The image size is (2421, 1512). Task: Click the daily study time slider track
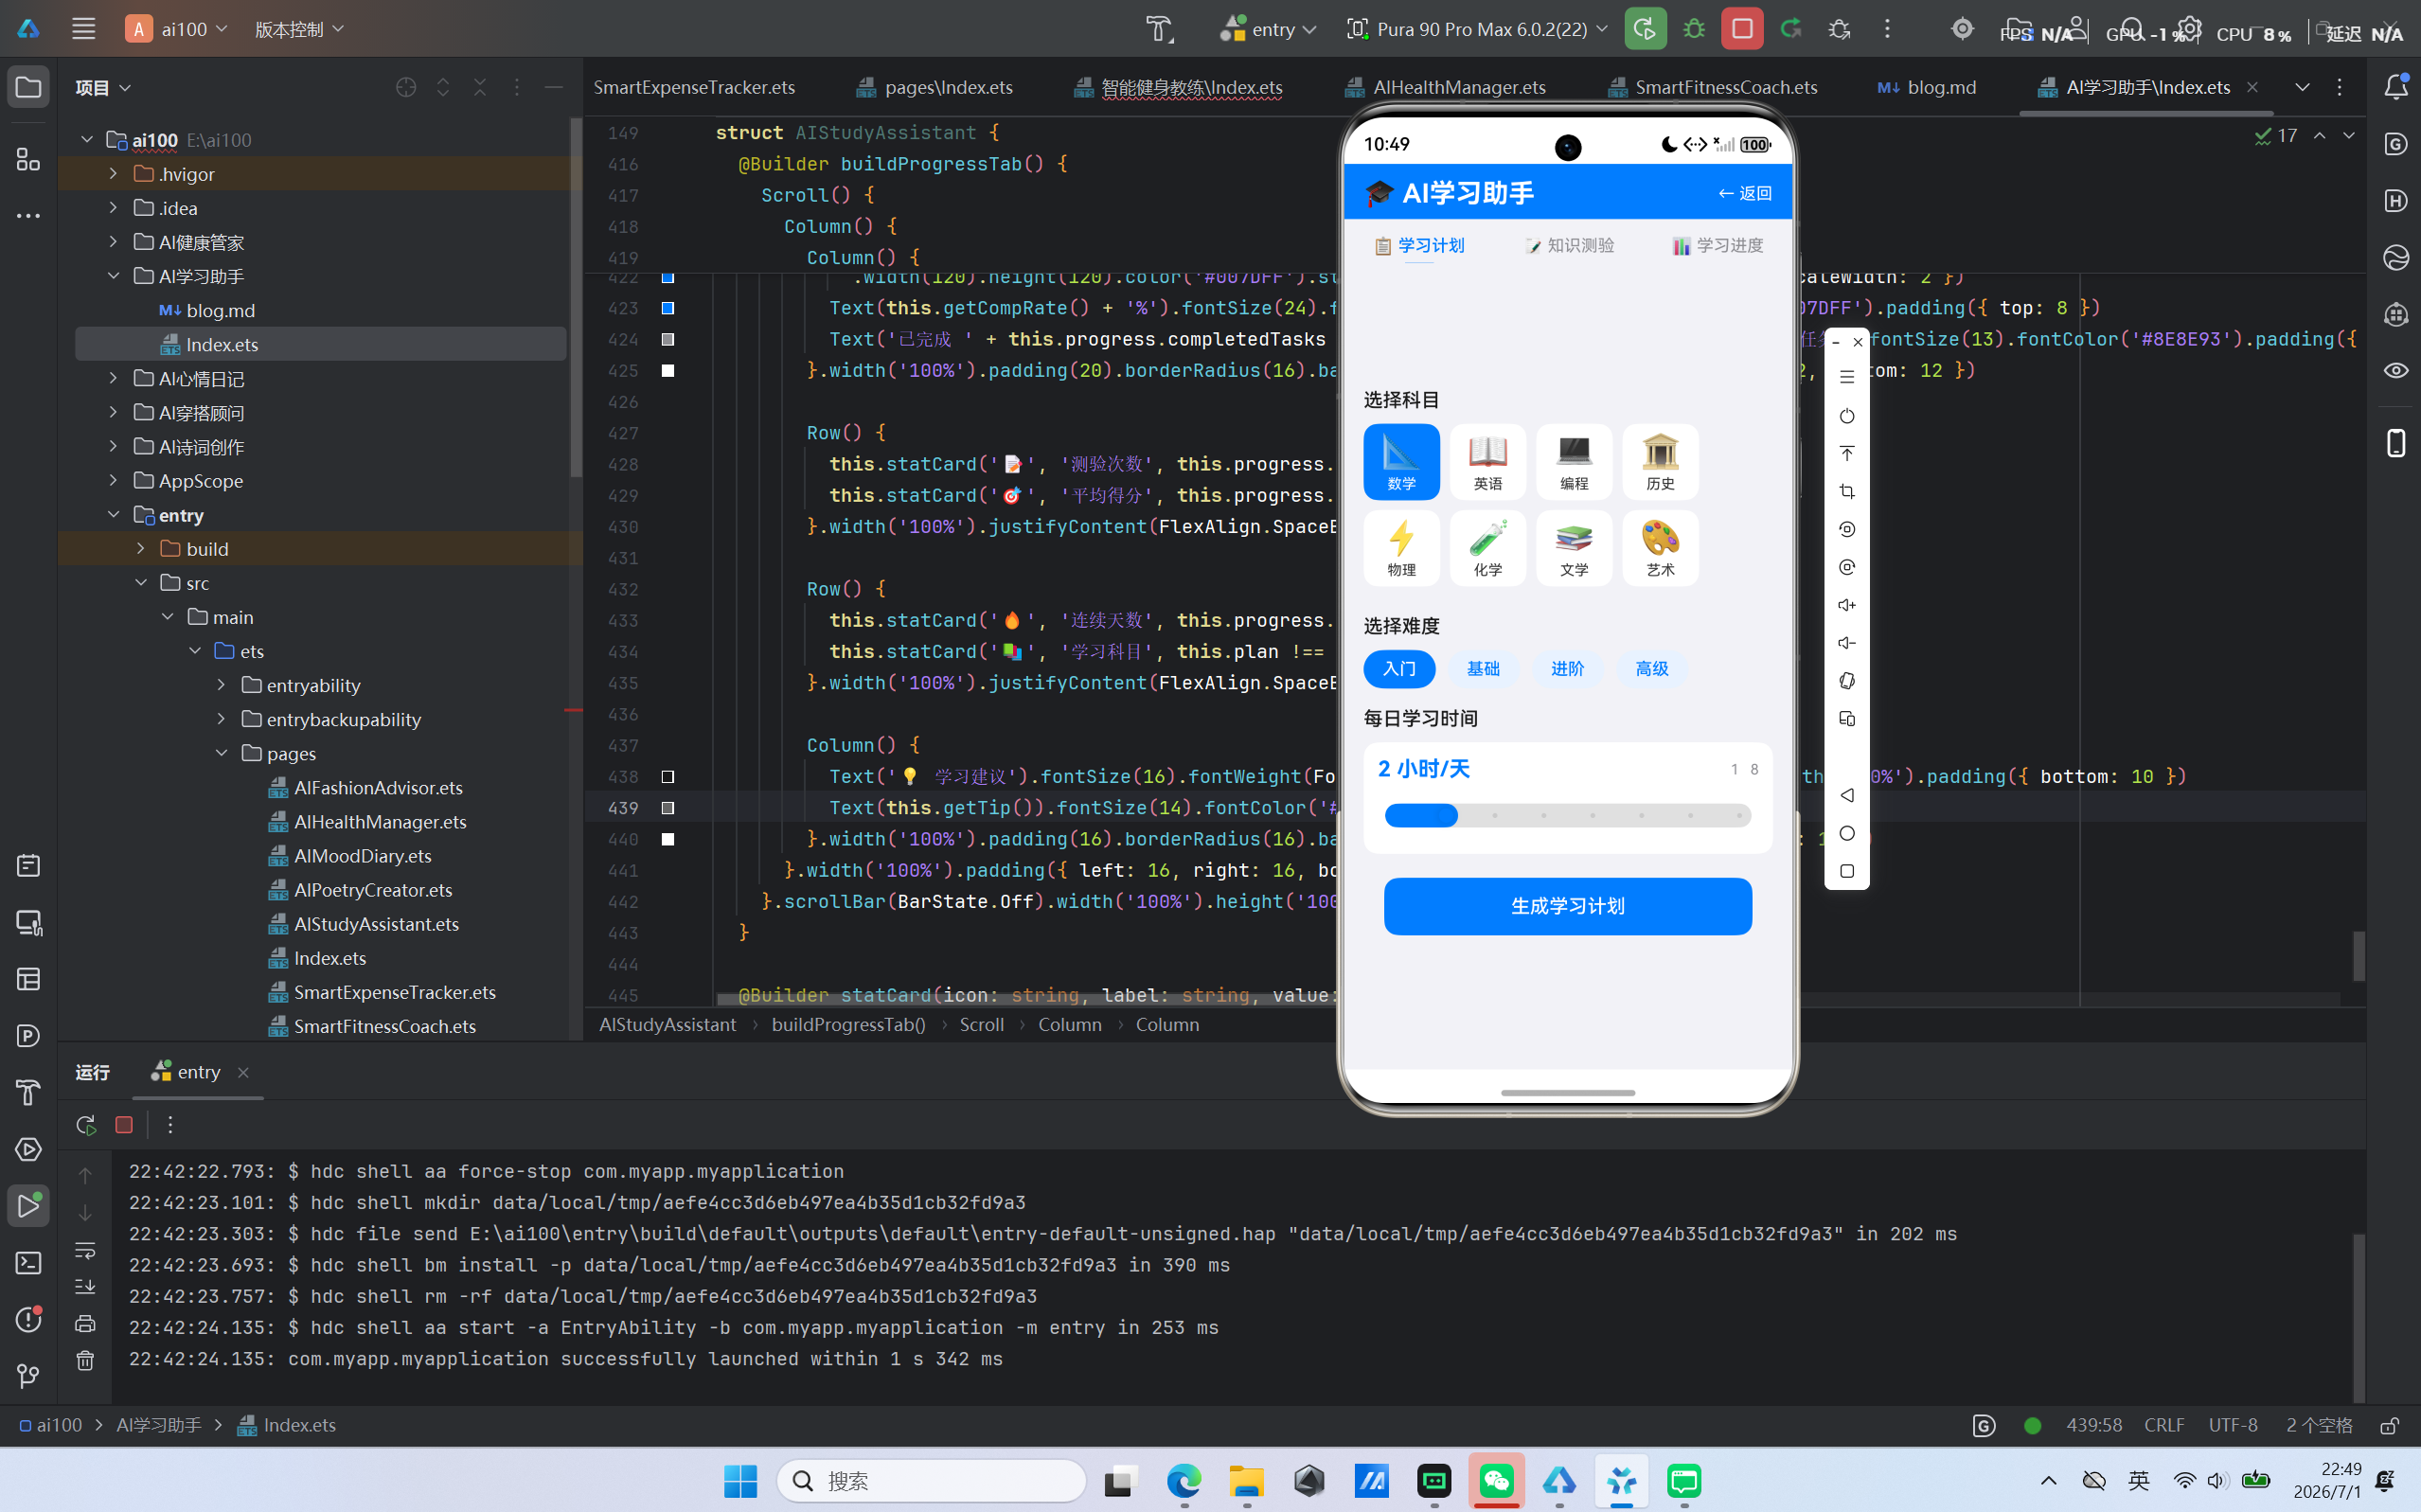[1567, 816]
